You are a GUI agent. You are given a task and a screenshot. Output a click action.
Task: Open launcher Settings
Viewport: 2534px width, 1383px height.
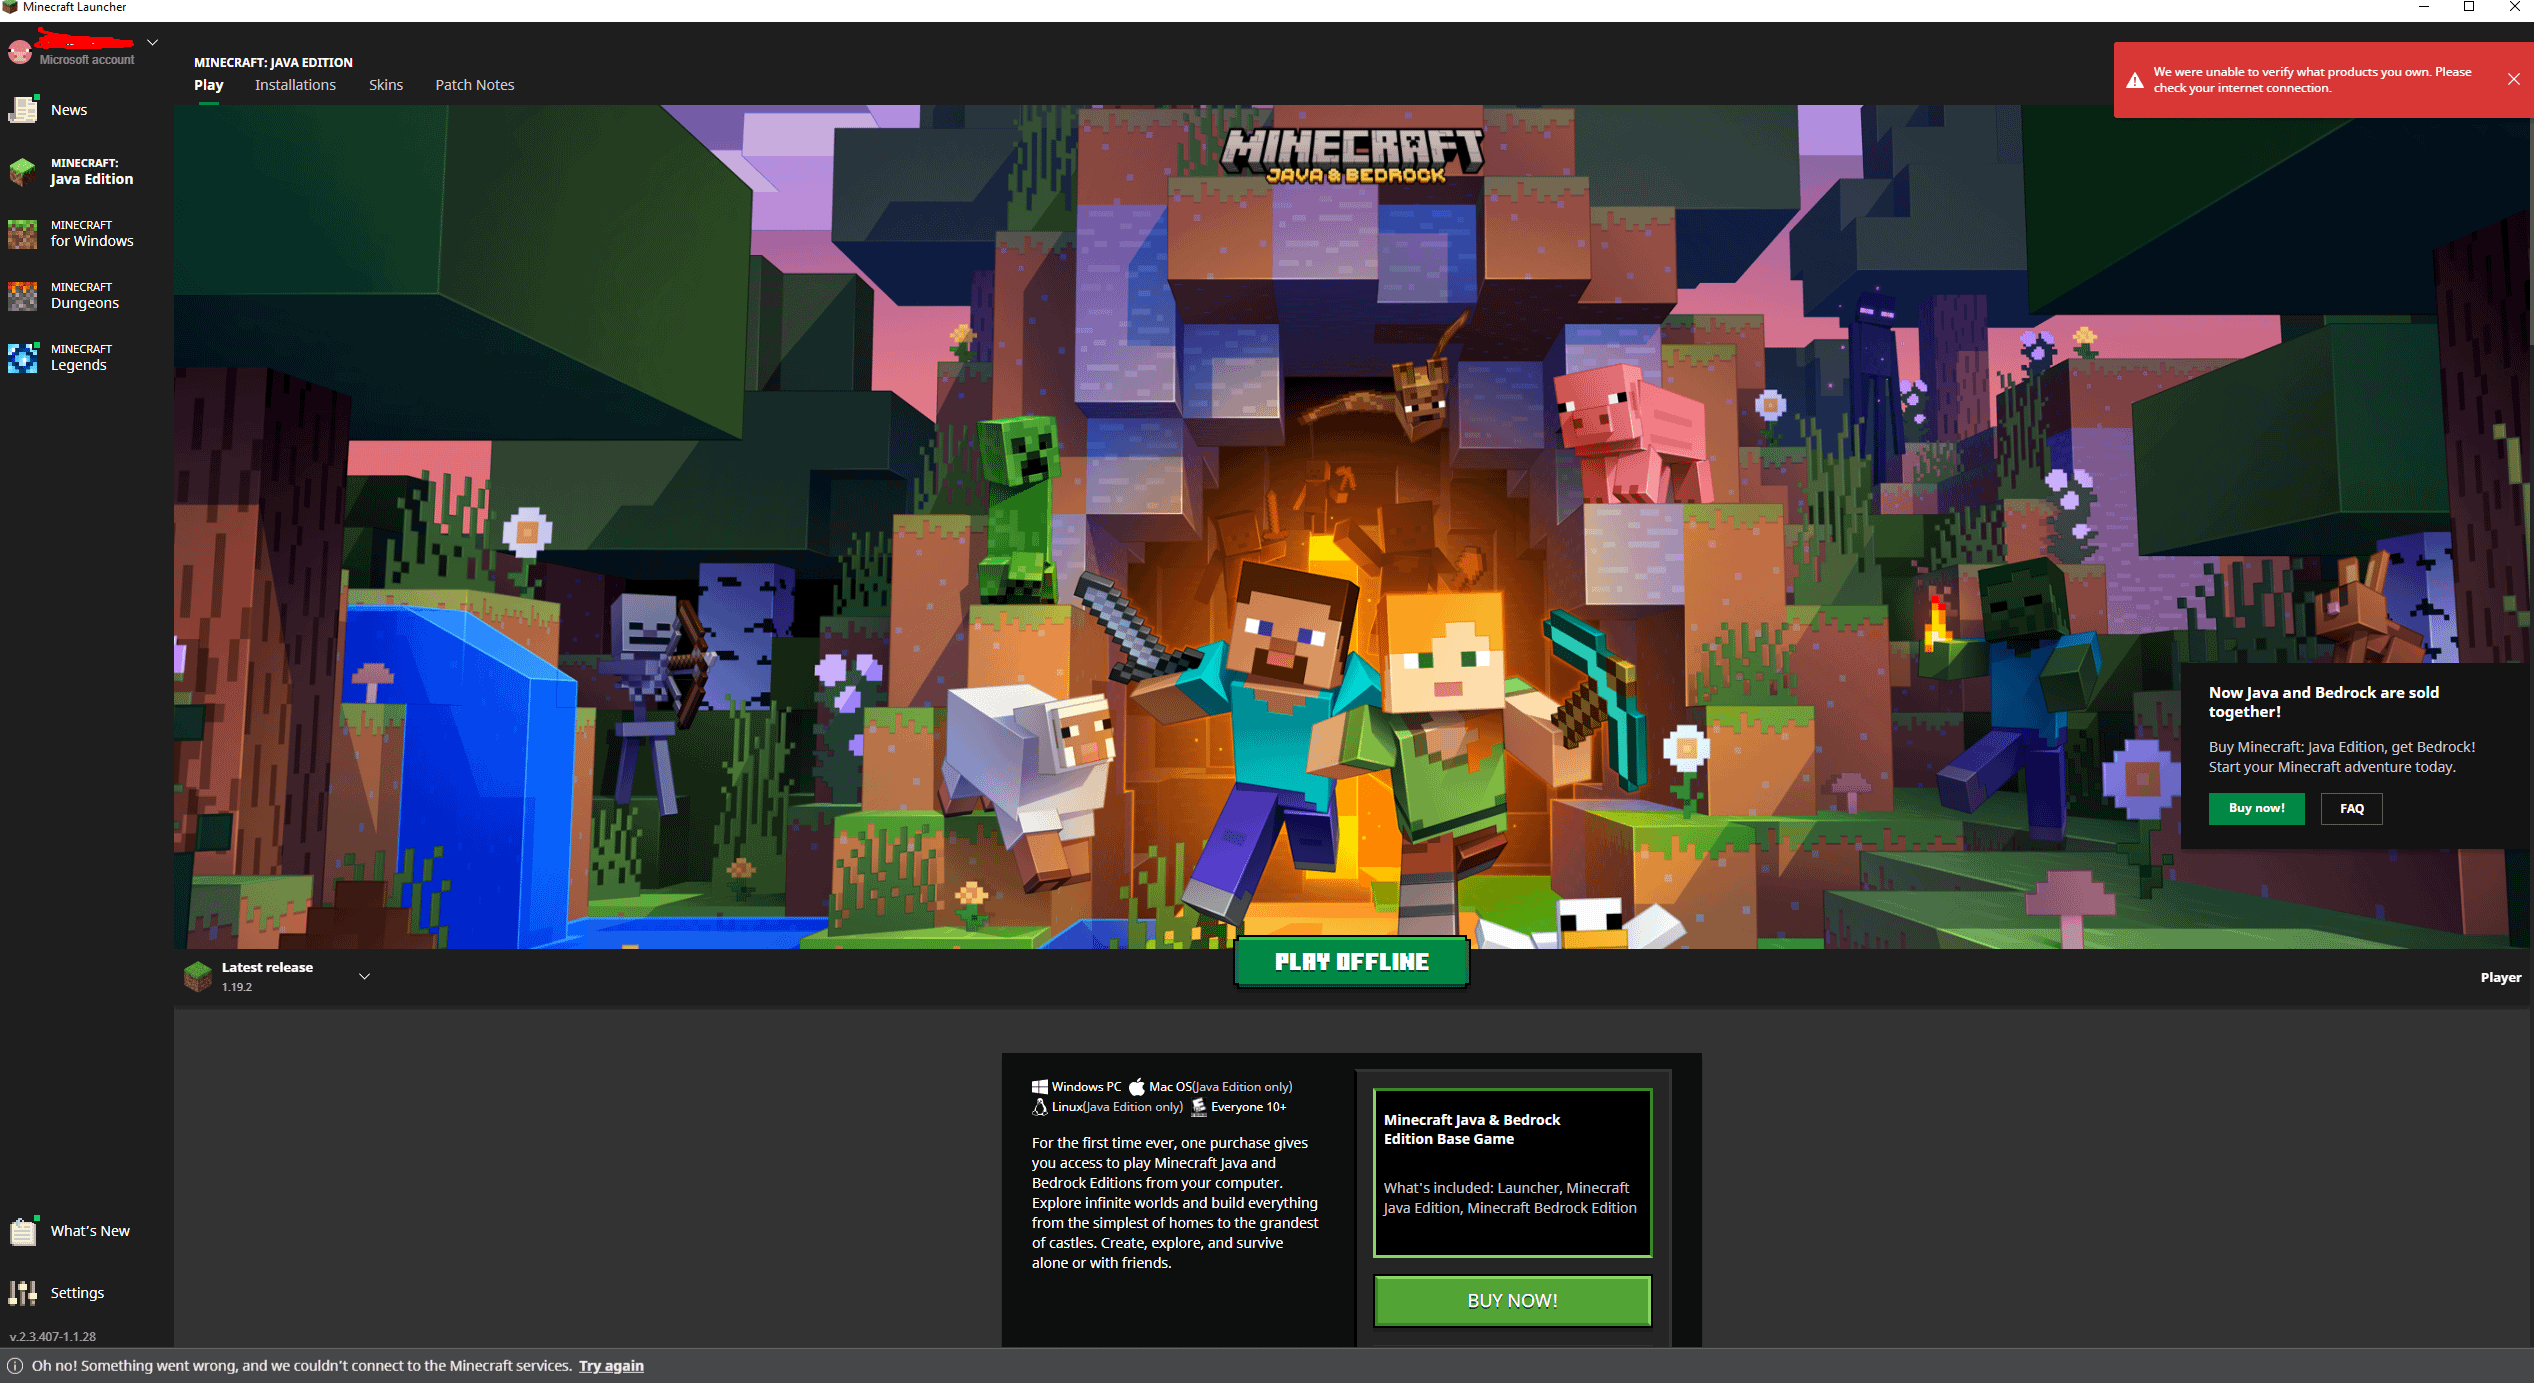77,1292
